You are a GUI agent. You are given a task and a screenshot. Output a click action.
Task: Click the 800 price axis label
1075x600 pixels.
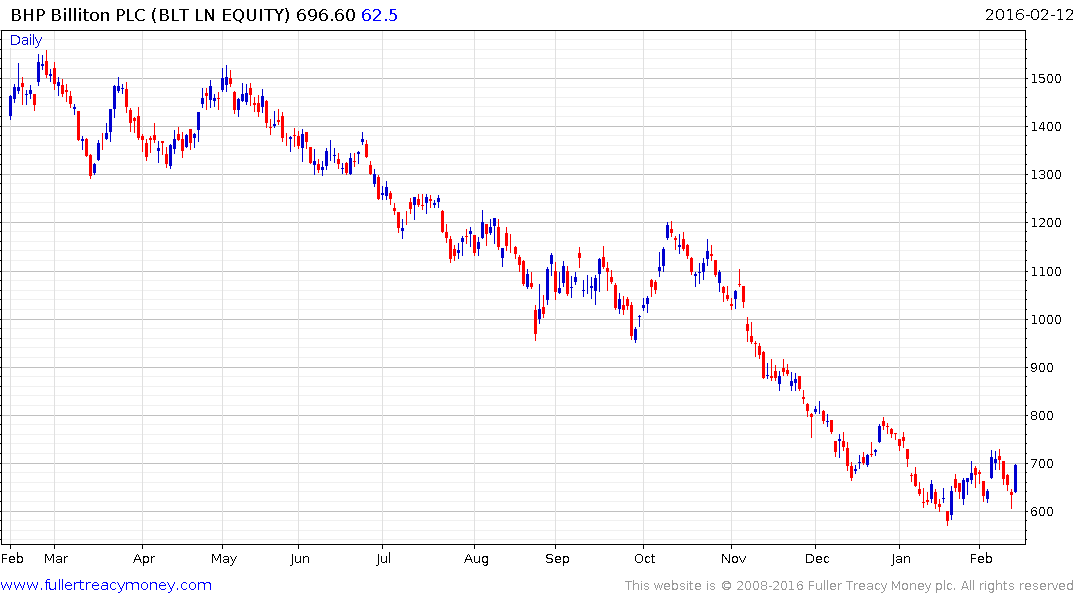pyautogui.click(x=1042, y=416)
